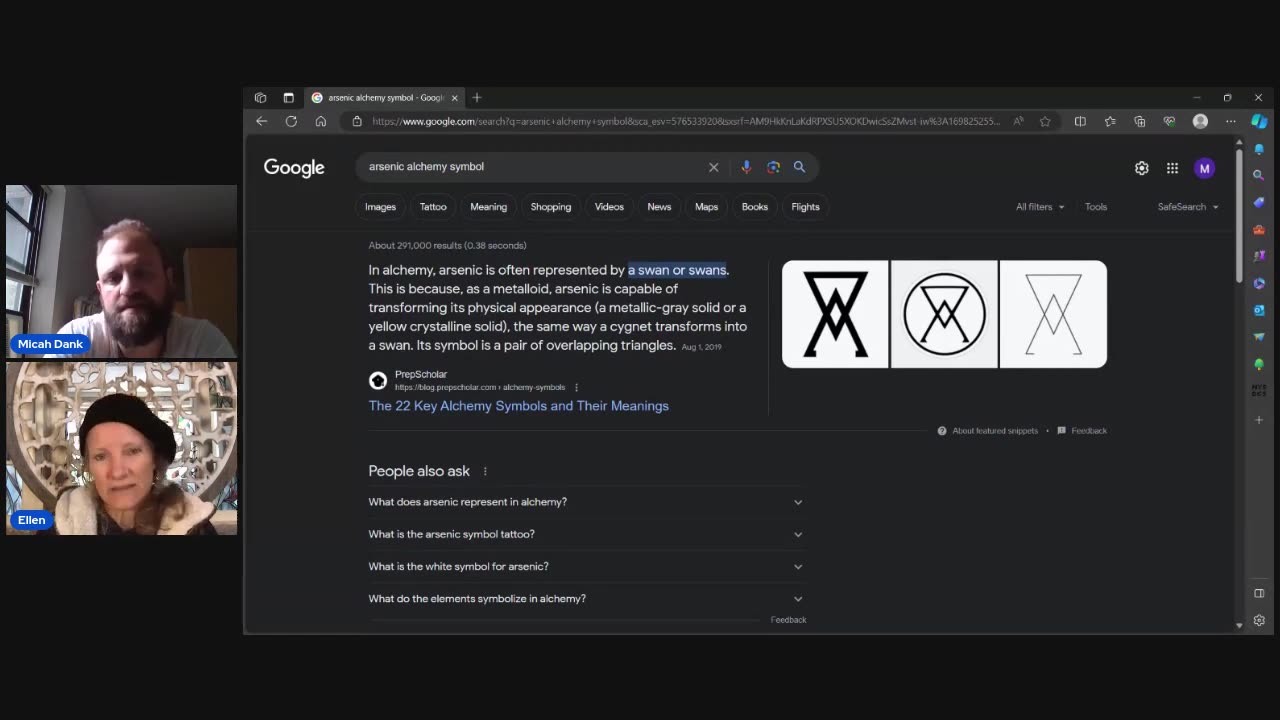Click Feedback below People also ask

click(788, 620)
